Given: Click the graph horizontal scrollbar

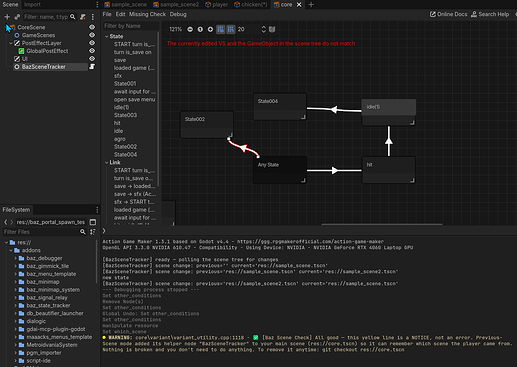Looking at the screenshot, I should click(382, 224).
